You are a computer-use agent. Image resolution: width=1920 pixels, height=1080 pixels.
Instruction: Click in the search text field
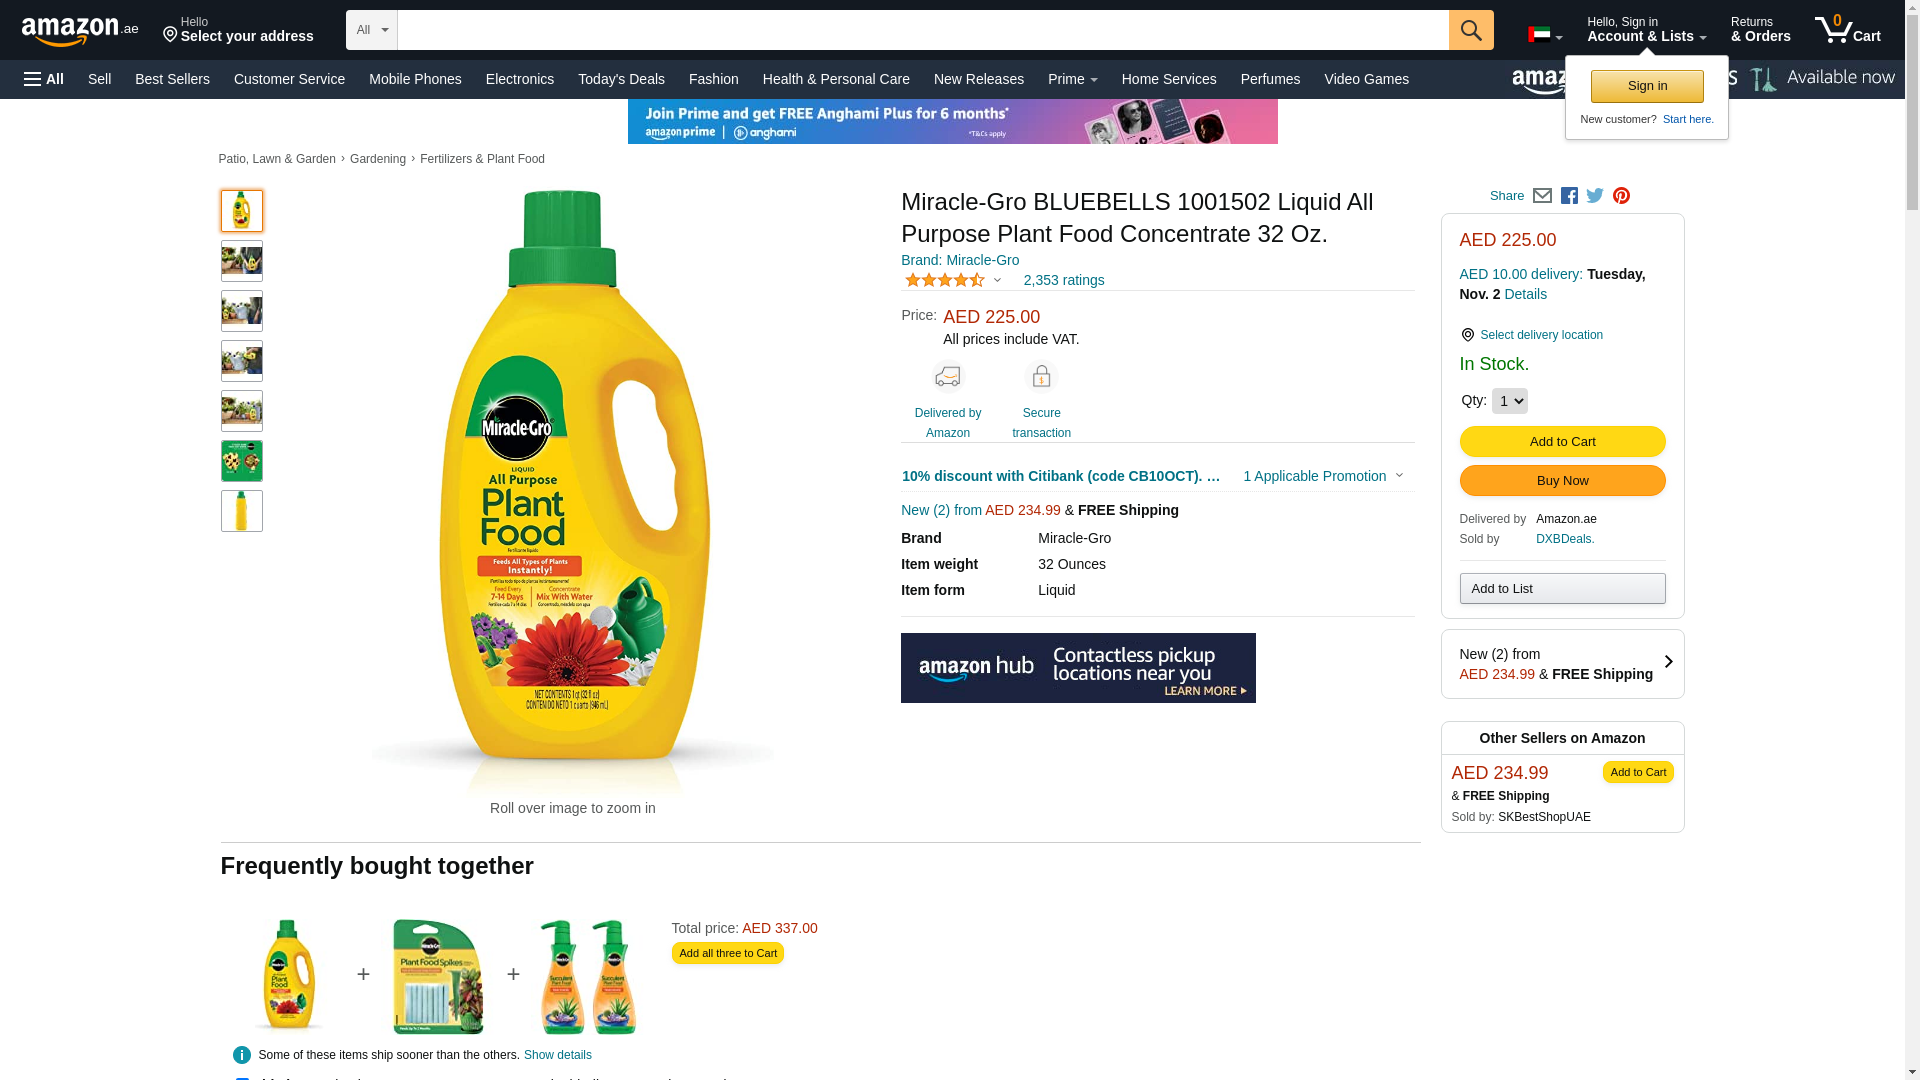tap(922, 30)
